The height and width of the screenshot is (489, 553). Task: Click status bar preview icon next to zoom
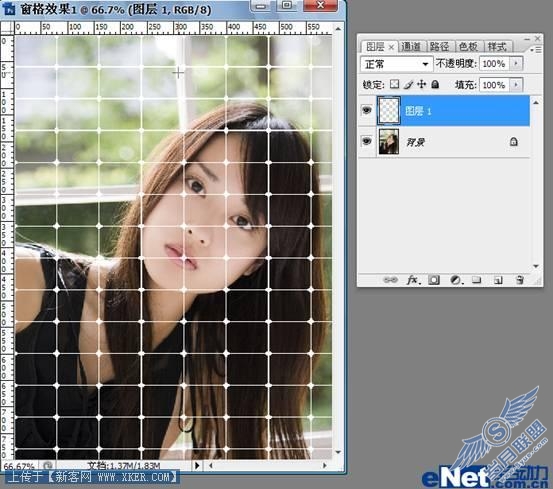click(x=48, y=465)
